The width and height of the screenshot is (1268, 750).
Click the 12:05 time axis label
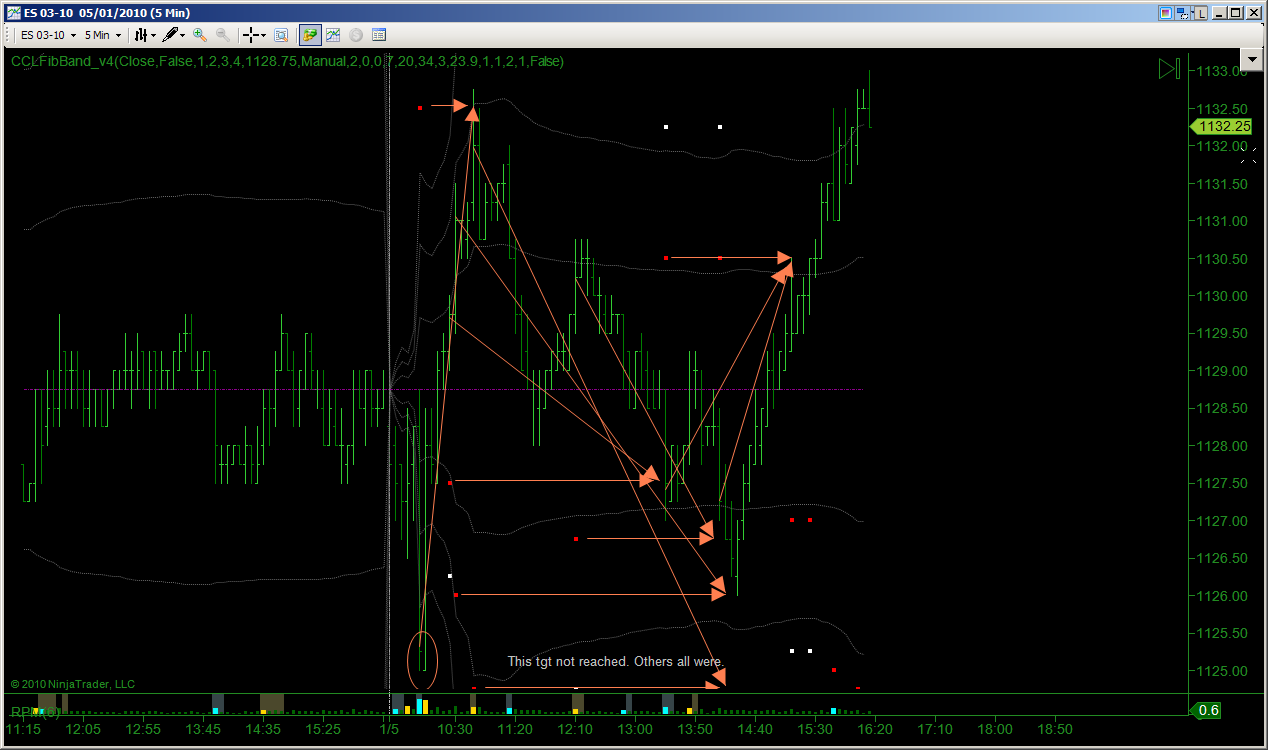[x=83, y=730]
